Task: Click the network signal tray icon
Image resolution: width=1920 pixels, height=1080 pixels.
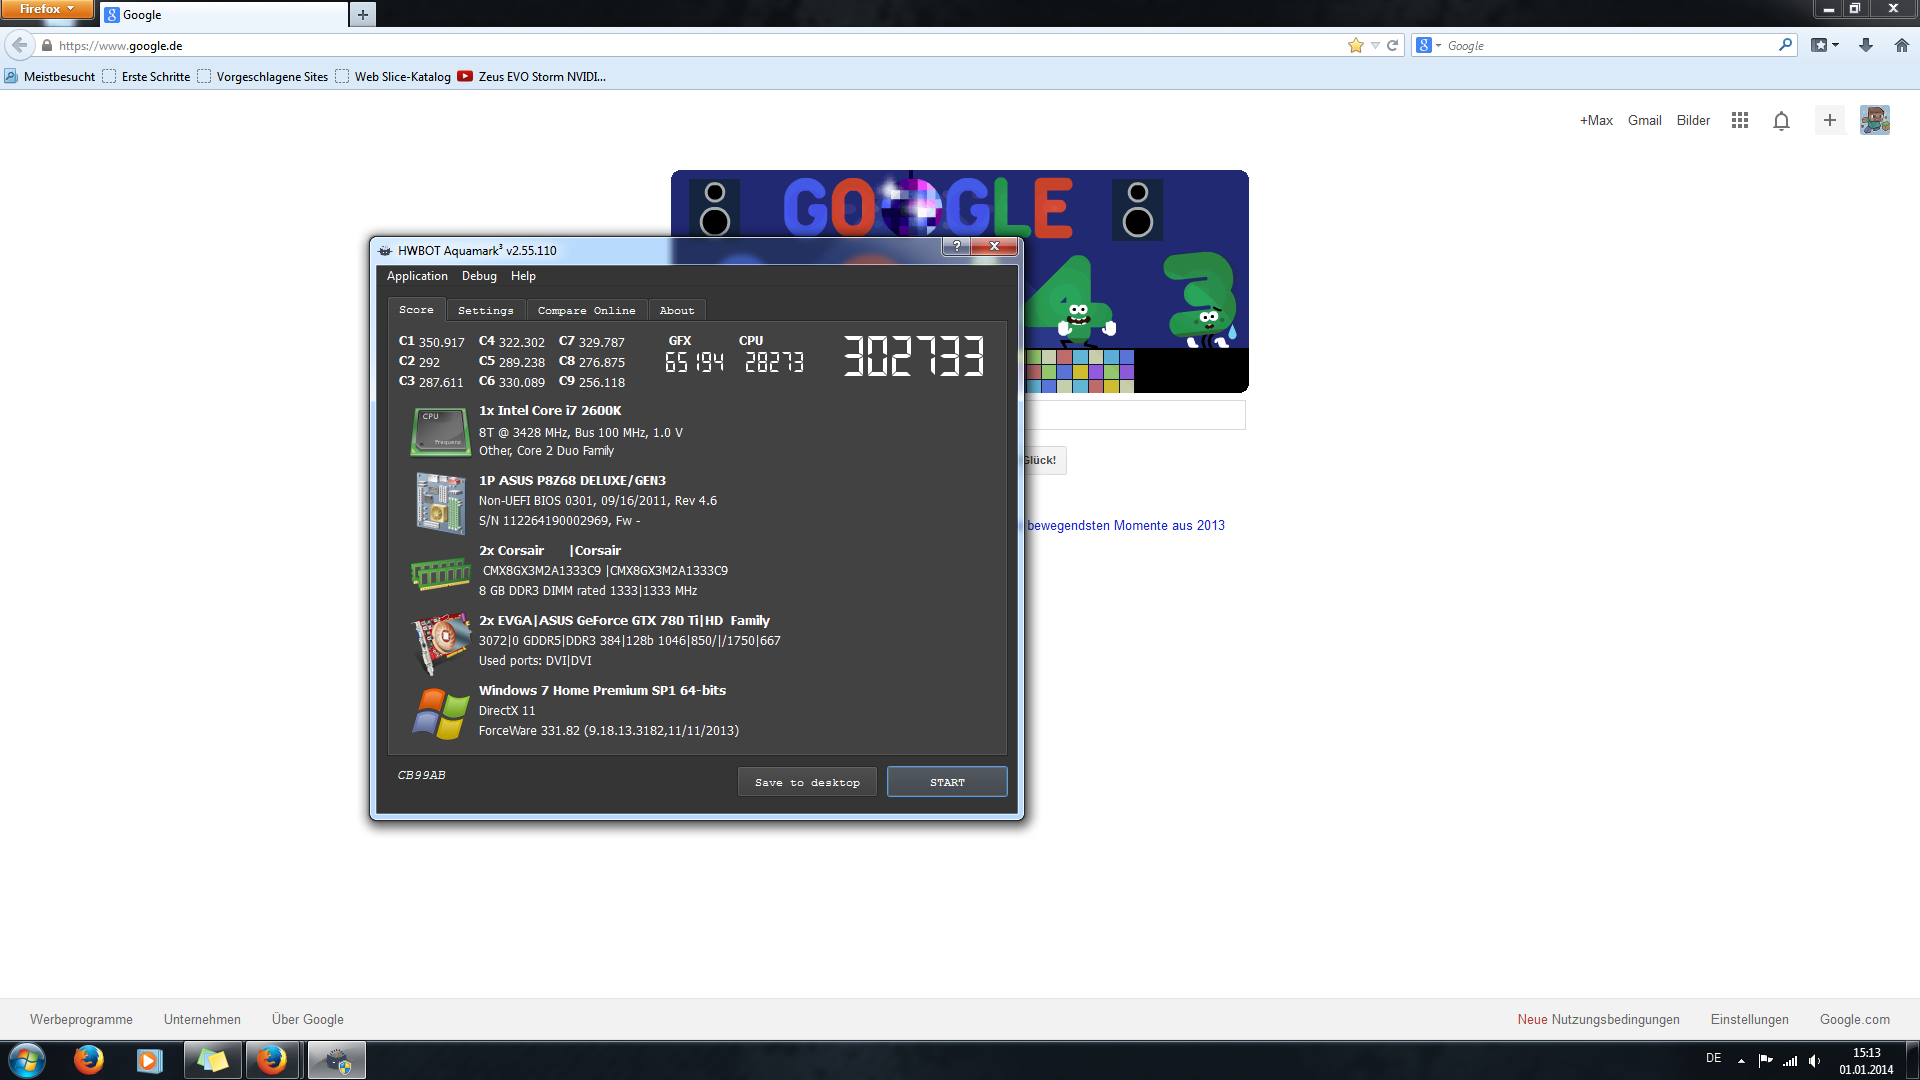Action: pyautogui.click(x=1790, y=1061)
